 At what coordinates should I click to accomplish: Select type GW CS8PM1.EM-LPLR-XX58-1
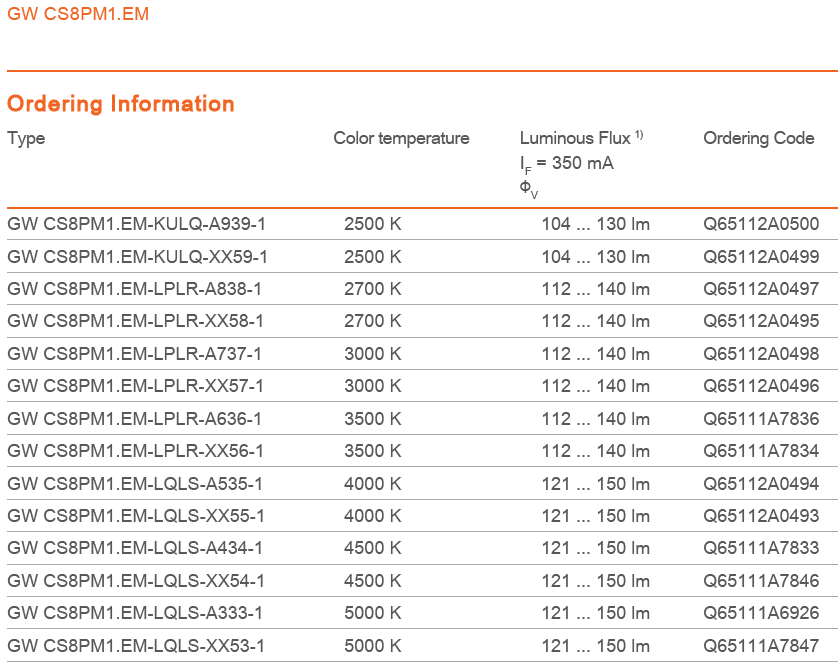(136, 321)
